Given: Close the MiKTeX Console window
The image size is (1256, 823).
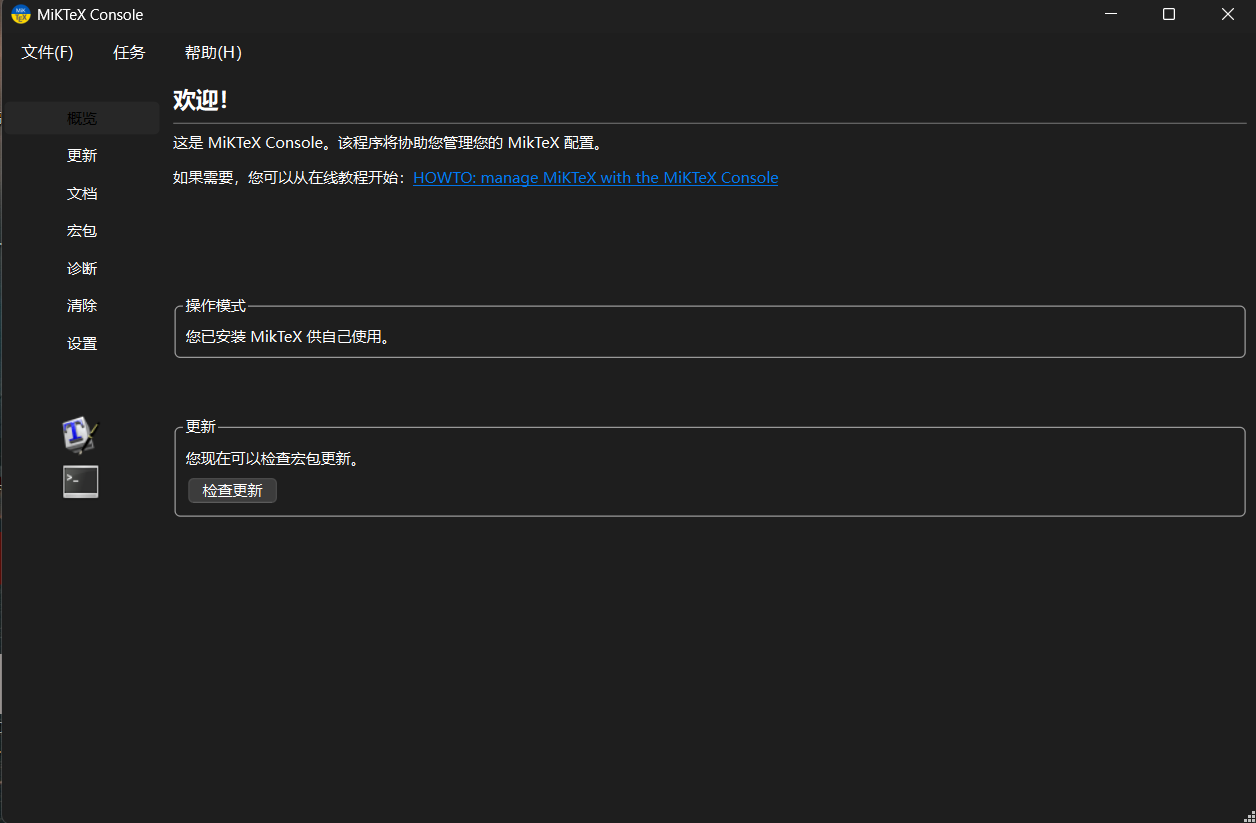Looking at the screenshot, I should point(1227,14).
